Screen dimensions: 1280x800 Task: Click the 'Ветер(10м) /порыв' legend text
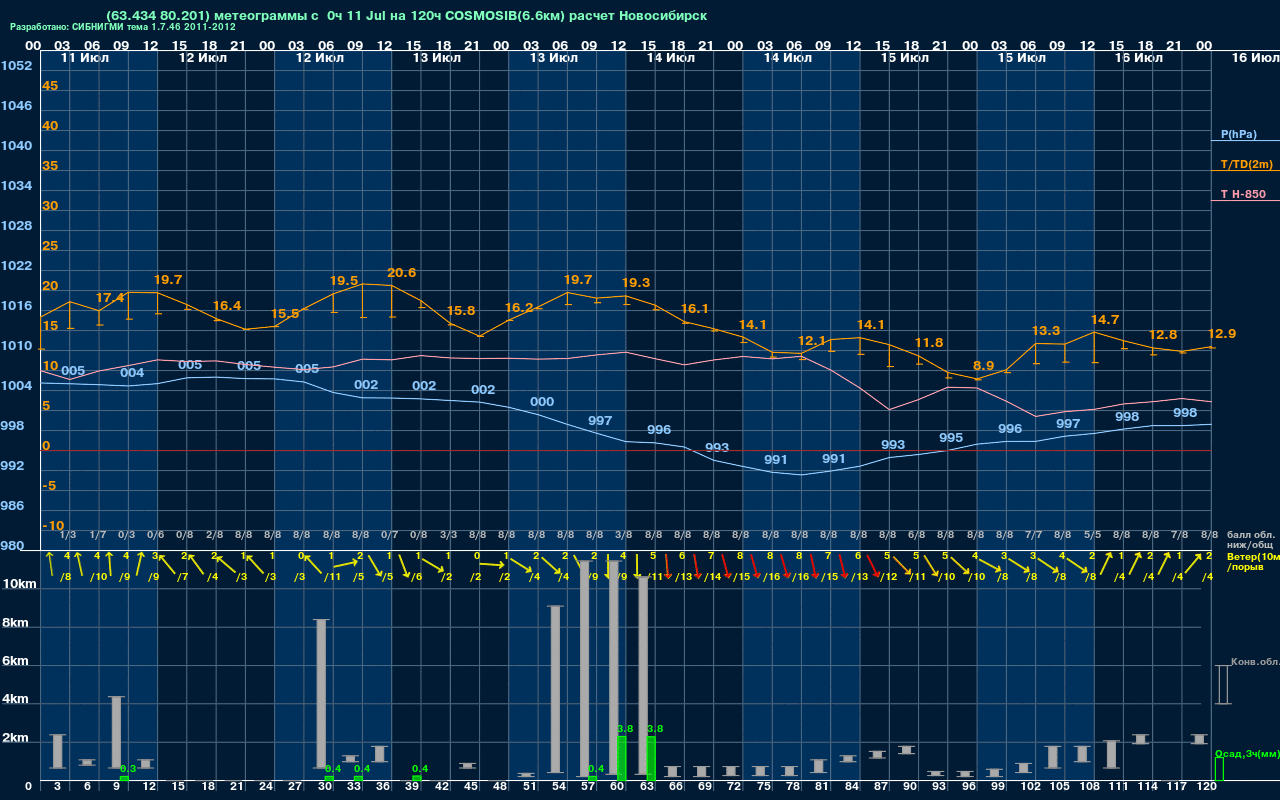(x=1253, y=561)
